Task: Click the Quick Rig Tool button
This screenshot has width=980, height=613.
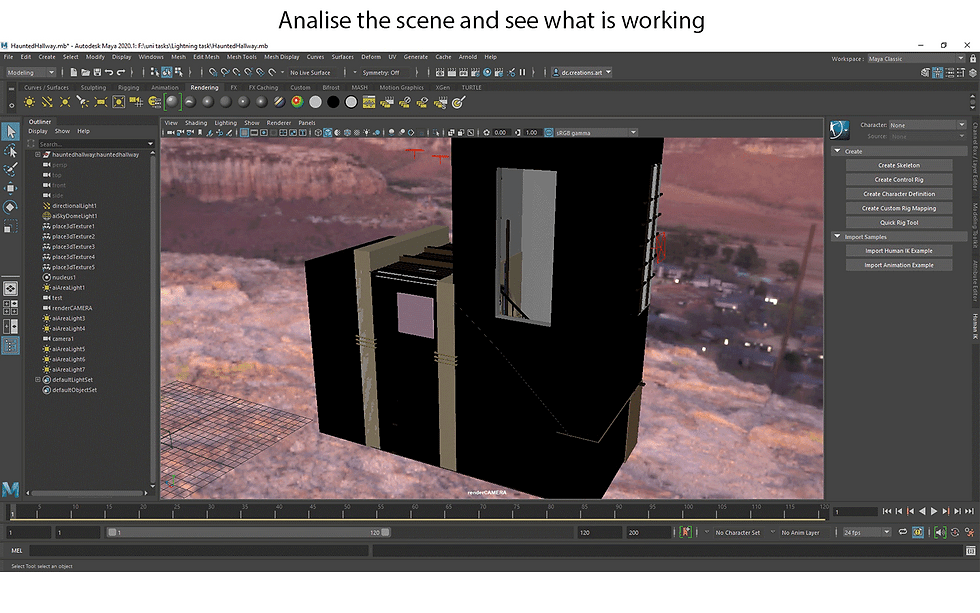Action: click(x=899, y=222)
